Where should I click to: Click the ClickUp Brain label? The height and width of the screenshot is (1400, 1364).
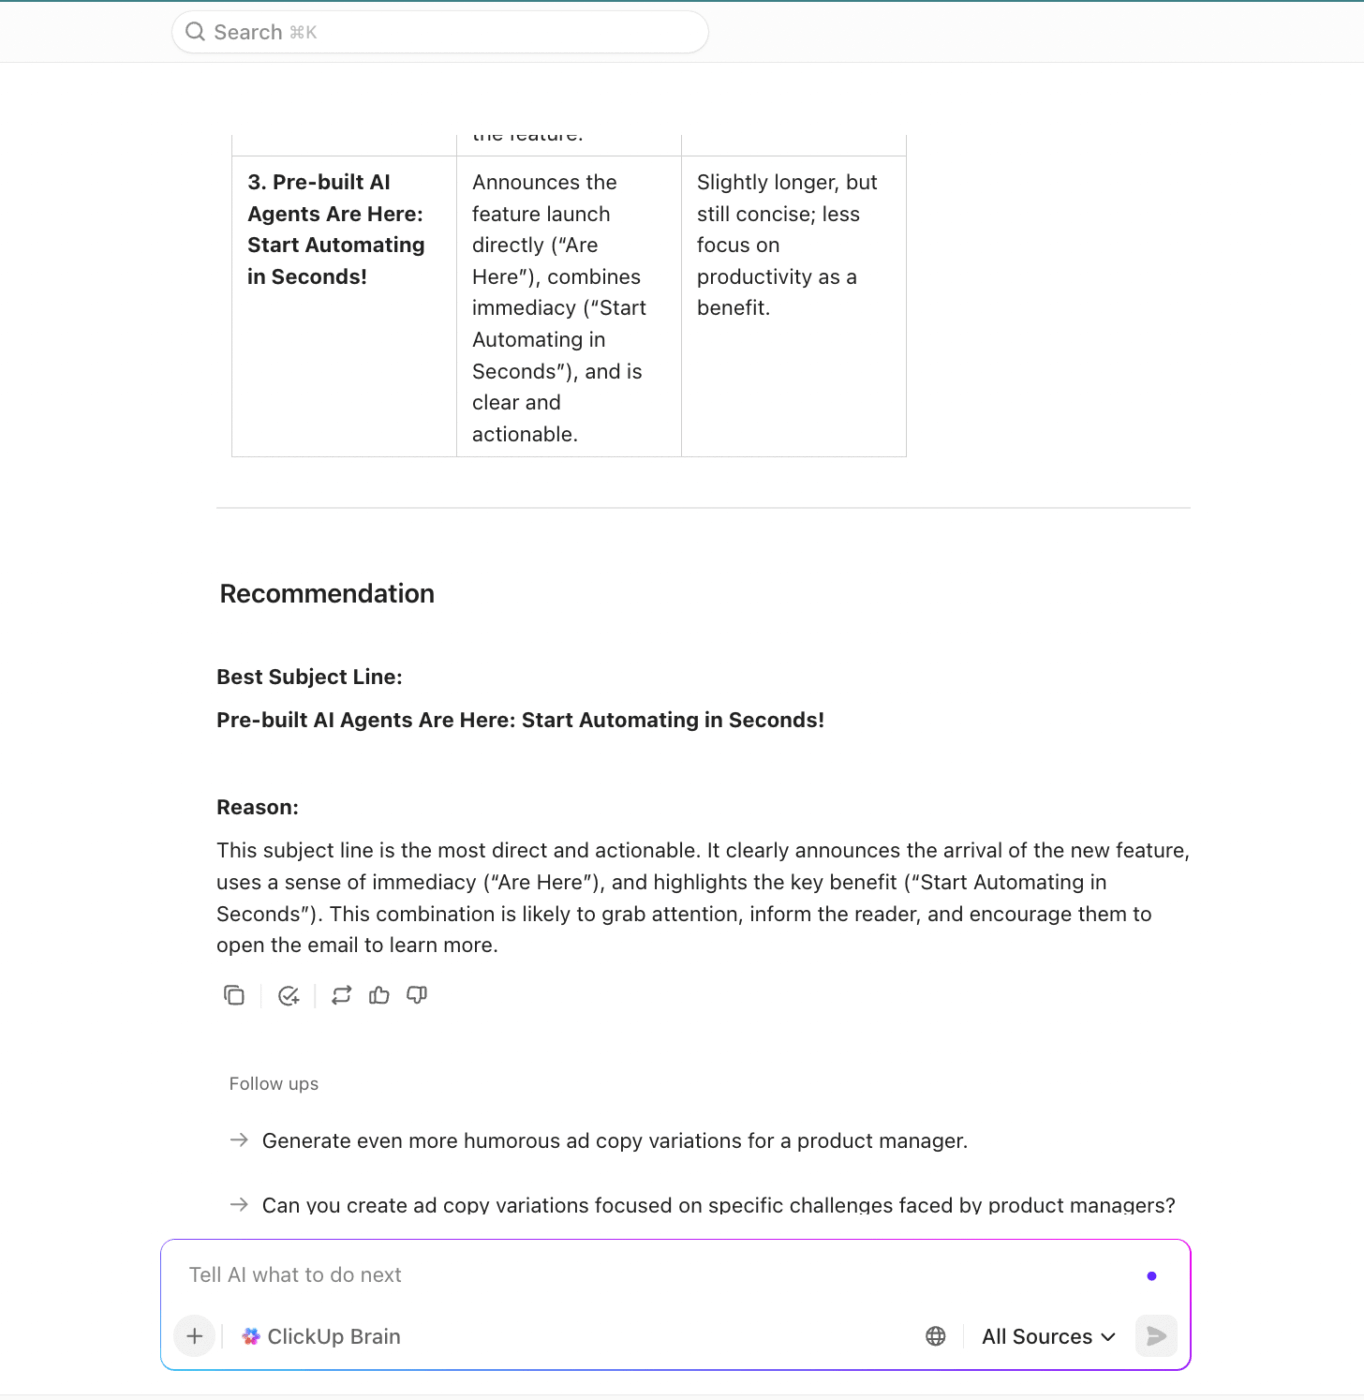pyautogui.click(x=333, y=1336)
